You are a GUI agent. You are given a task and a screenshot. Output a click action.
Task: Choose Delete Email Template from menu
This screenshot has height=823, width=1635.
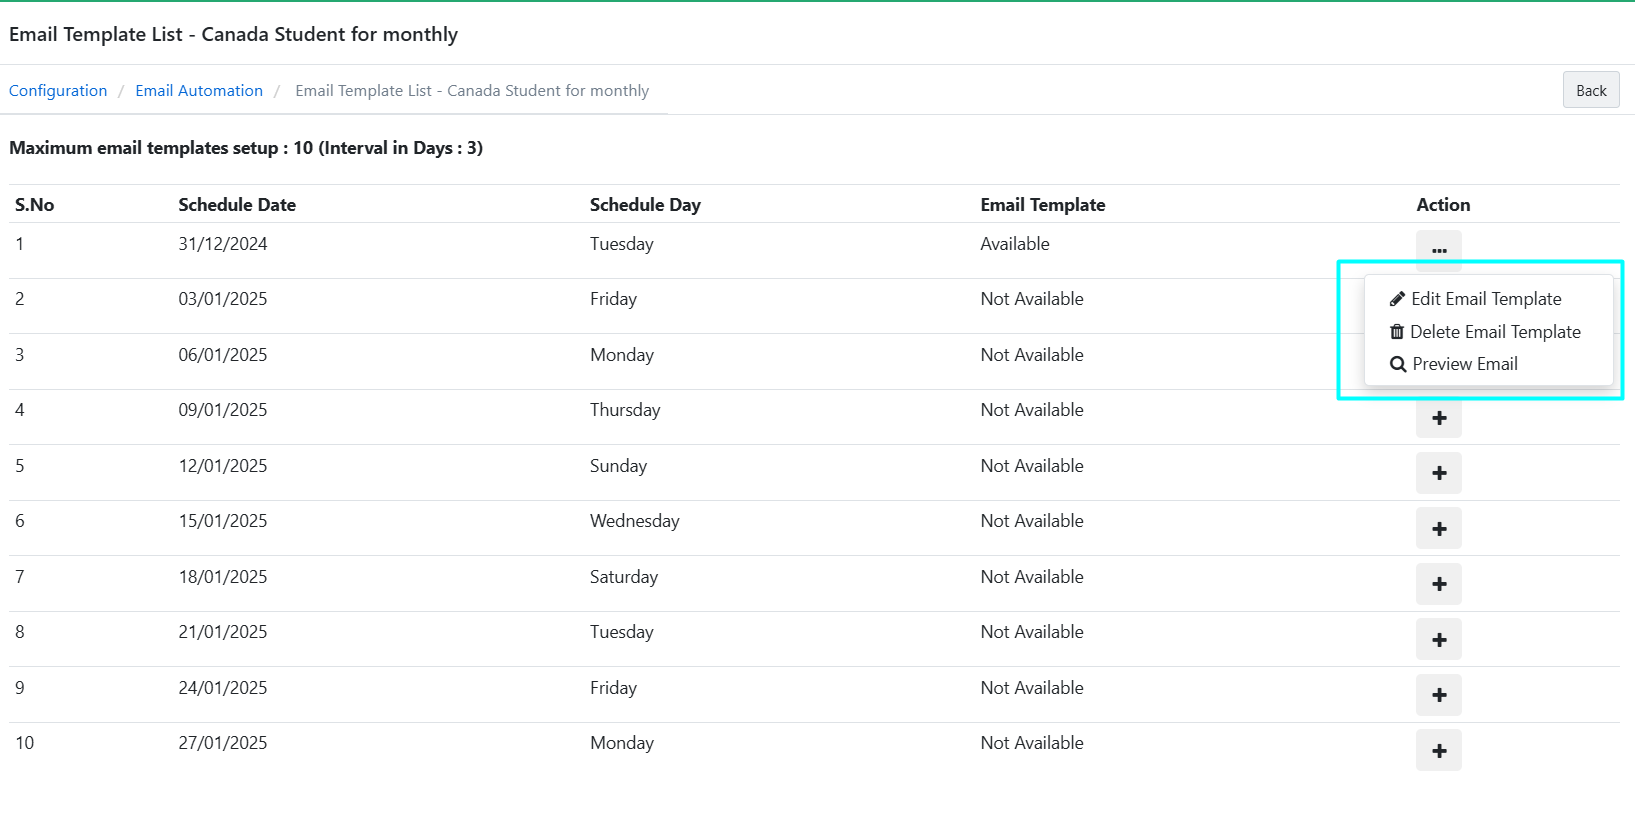(1494, 332)
